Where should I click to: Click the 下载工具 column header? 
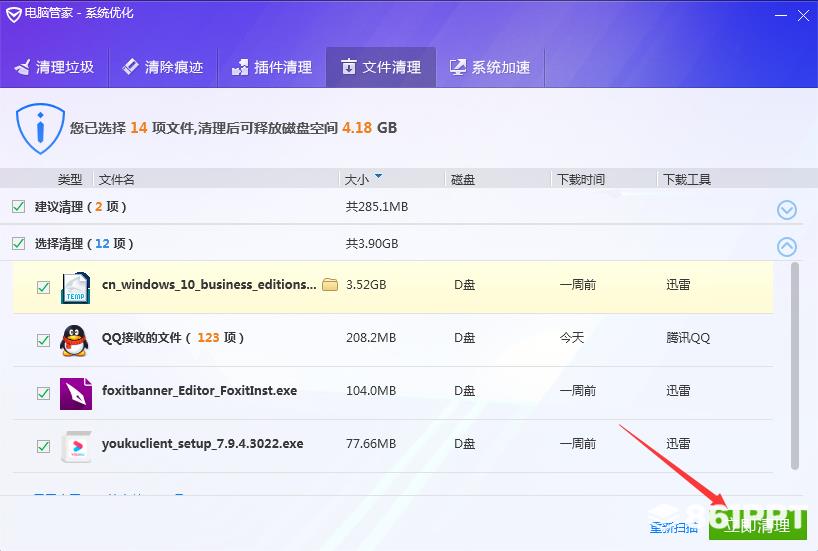coord(687,180)
